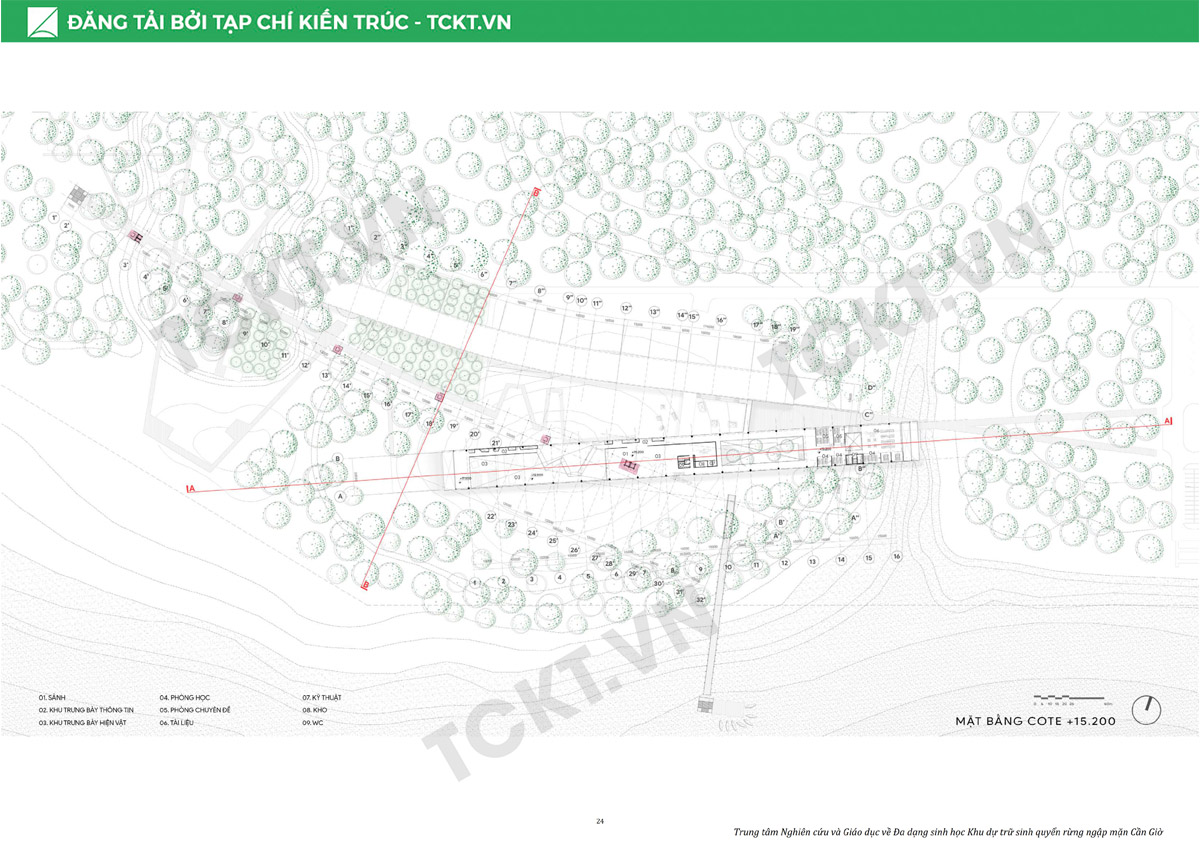Click page number 24 at the bottom
The image size is (1200, 848).
(600, 821)
